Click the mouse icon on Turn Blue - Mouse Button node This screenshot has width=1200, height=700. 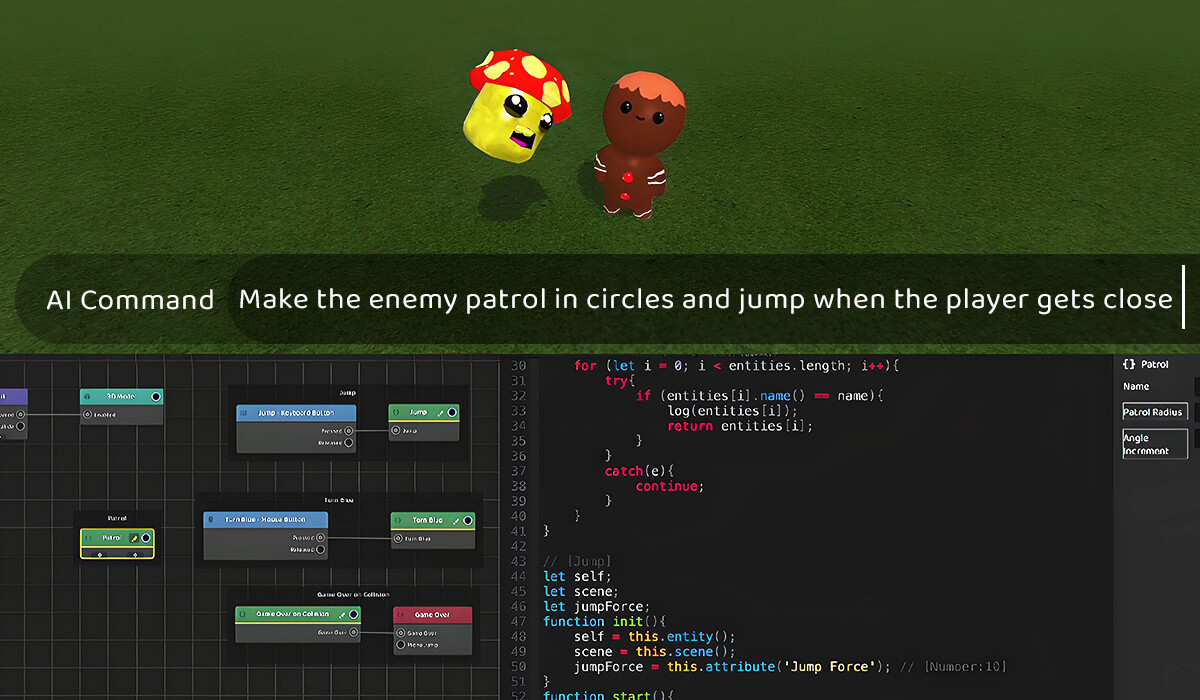(211, 519)
